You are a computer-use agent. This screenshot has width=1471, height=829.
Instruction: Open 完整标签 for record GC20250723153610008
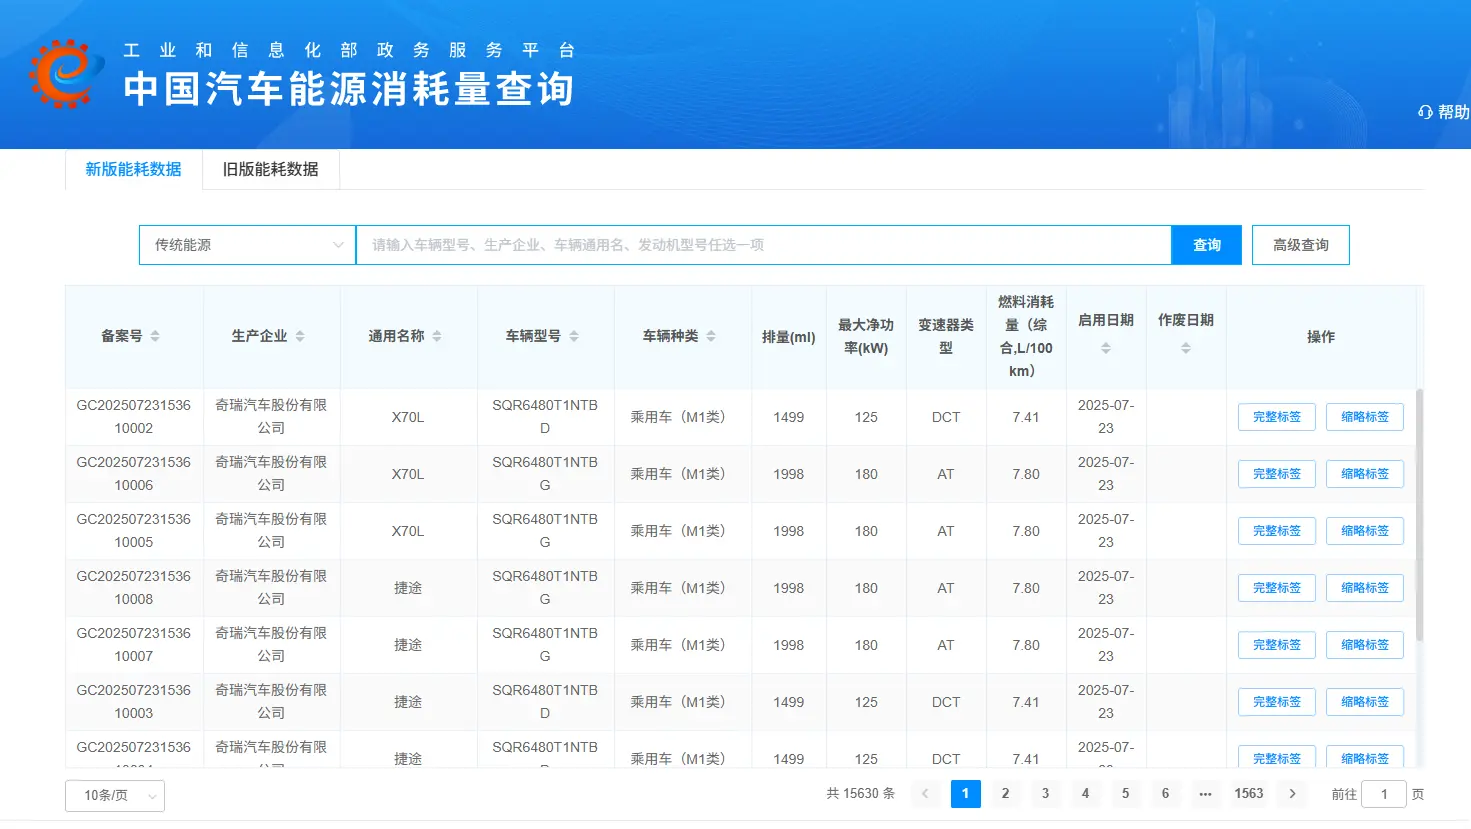pos(1277,588)
